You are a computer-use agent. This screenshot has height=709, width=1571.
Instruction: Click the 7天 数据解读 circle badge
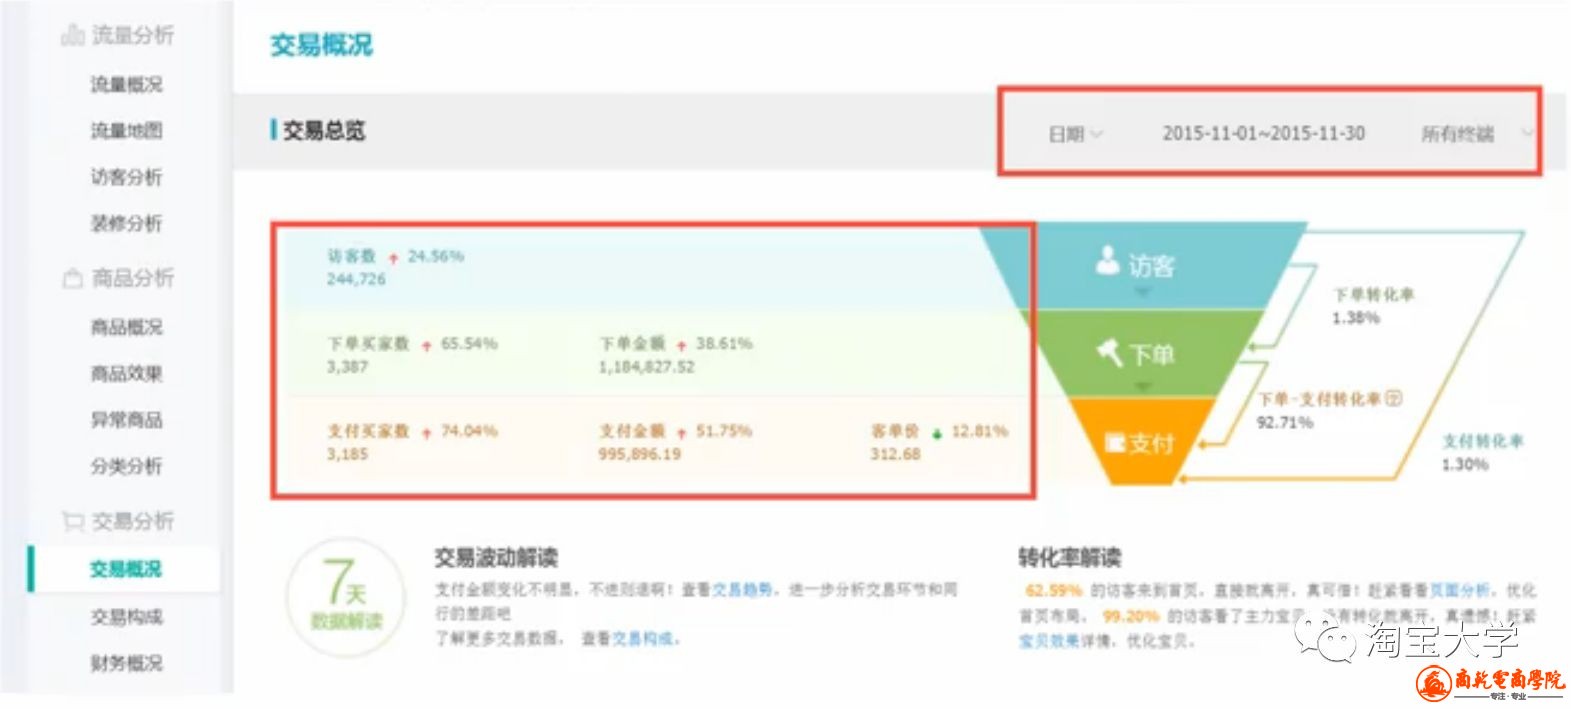(x=345, y=594)
